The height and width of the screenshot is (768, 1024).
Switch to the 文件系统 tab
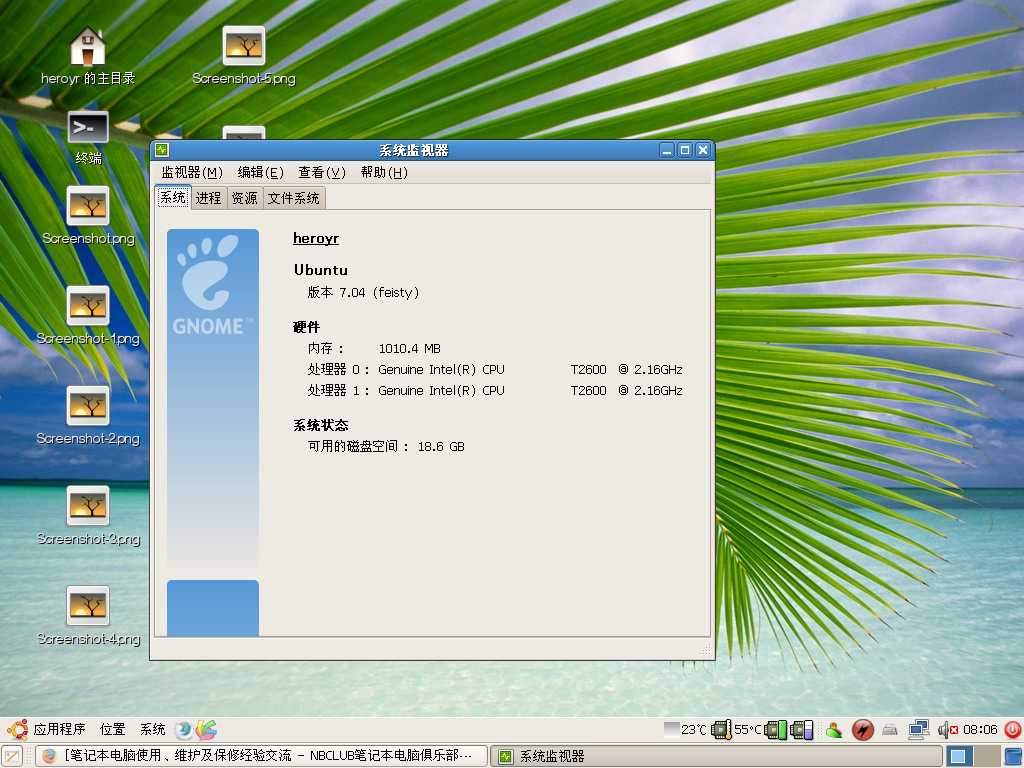[294, 198]
